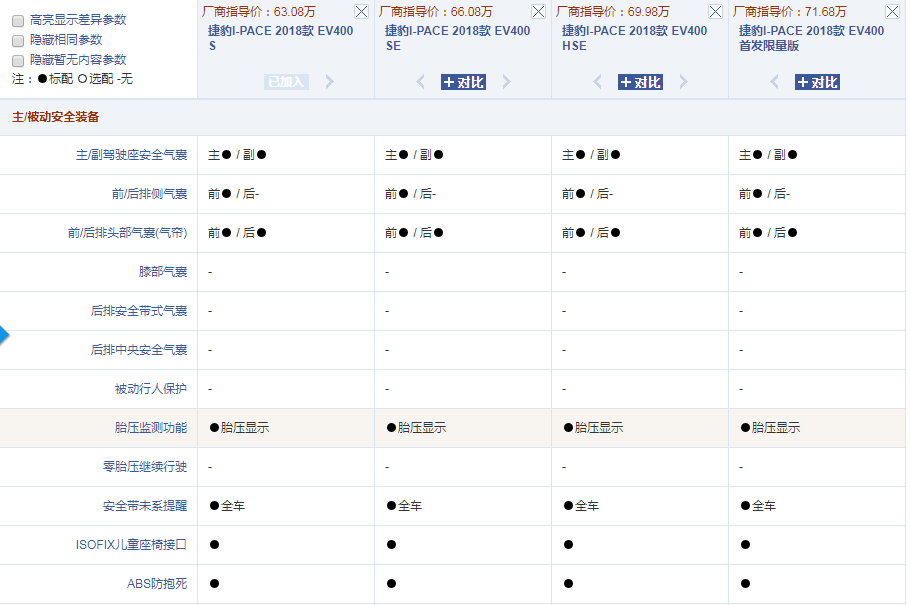
Task: Click the left arrow in the EV400 HSE column
Action: click(x=598, y=82)
